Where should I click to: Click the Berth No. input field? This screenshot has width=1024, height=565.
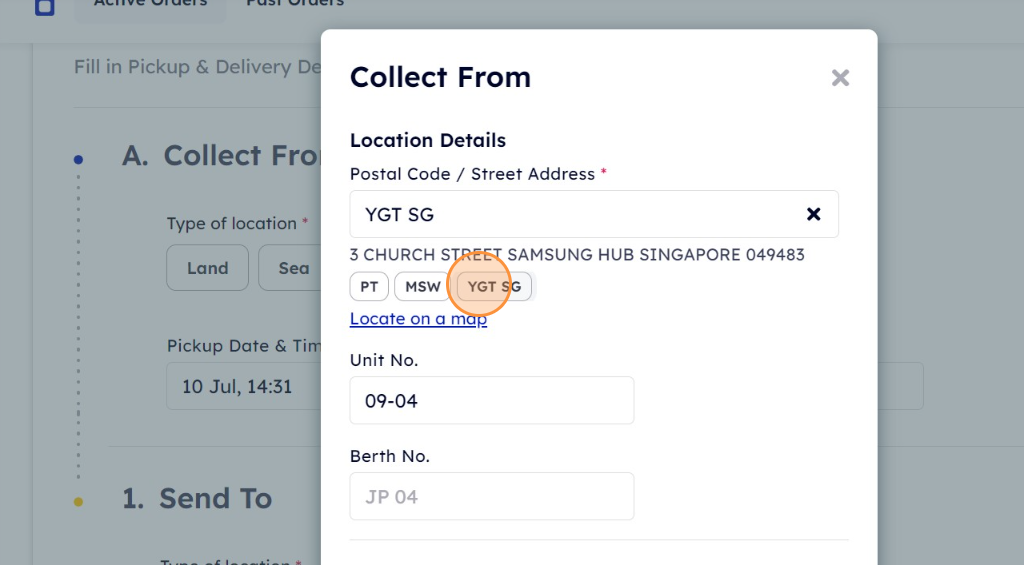coord(492,496)
